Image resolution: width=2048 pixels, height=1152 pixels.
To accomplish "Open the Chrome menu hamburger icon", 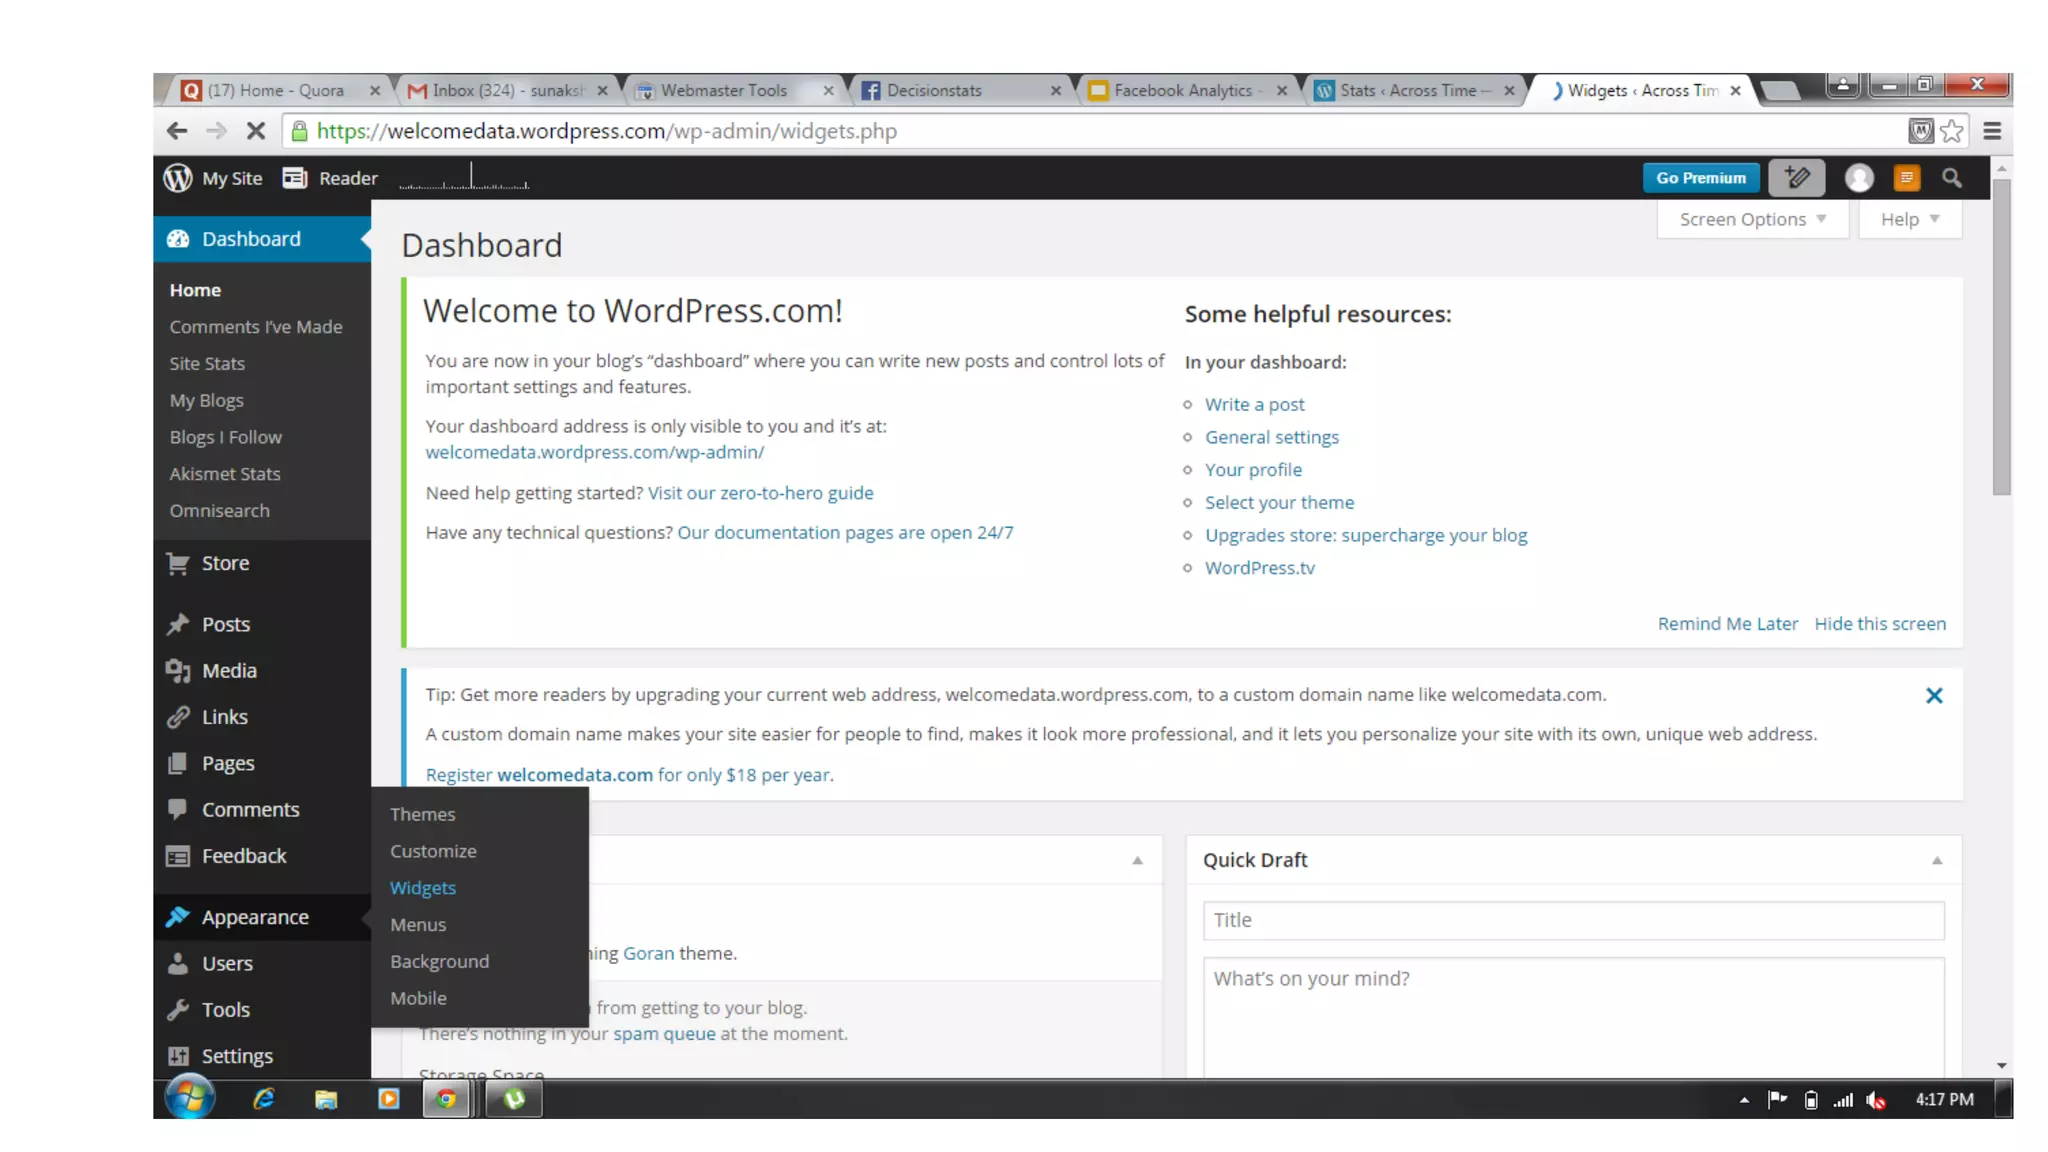I will click(1991, 131).
